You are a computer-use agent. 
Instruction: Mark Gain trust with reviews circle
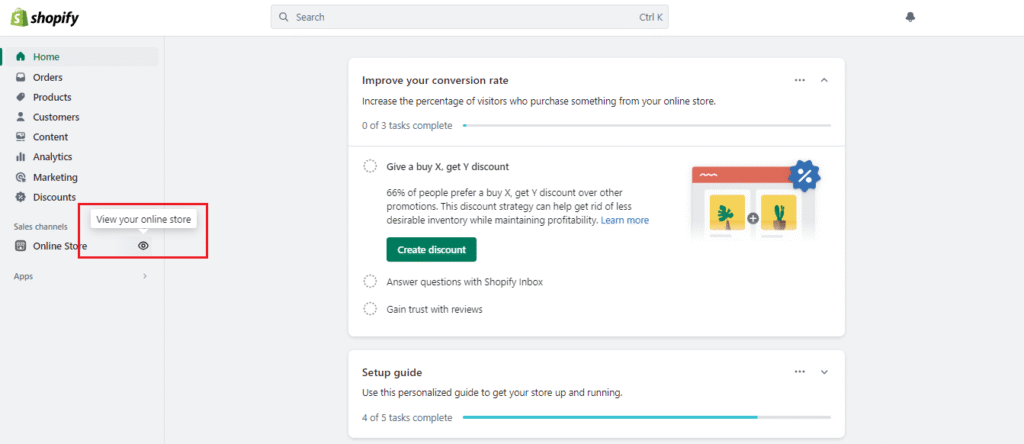(370, 309)
